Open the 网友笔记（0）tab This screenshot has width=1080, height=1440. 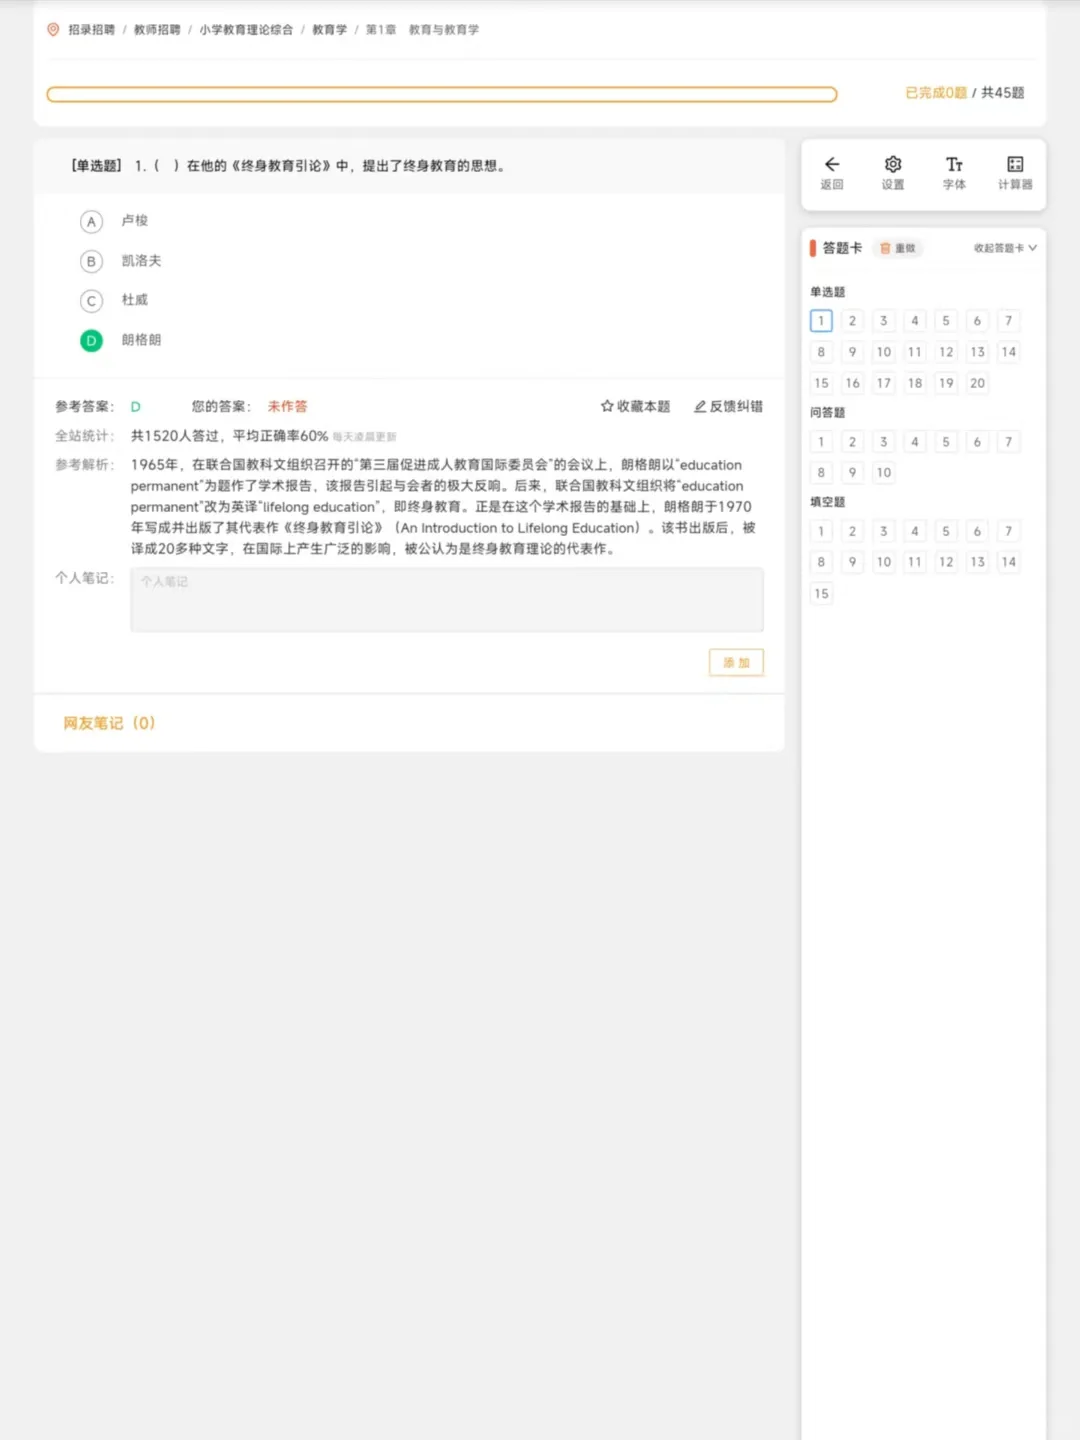click(x=108, y=722)
